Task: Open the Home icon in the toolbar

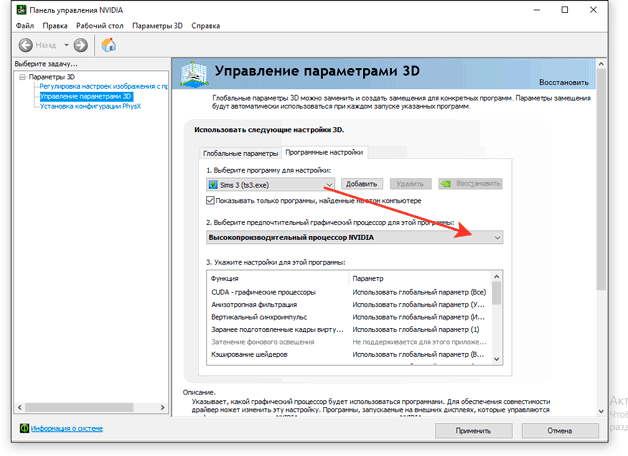Action: 109,45
